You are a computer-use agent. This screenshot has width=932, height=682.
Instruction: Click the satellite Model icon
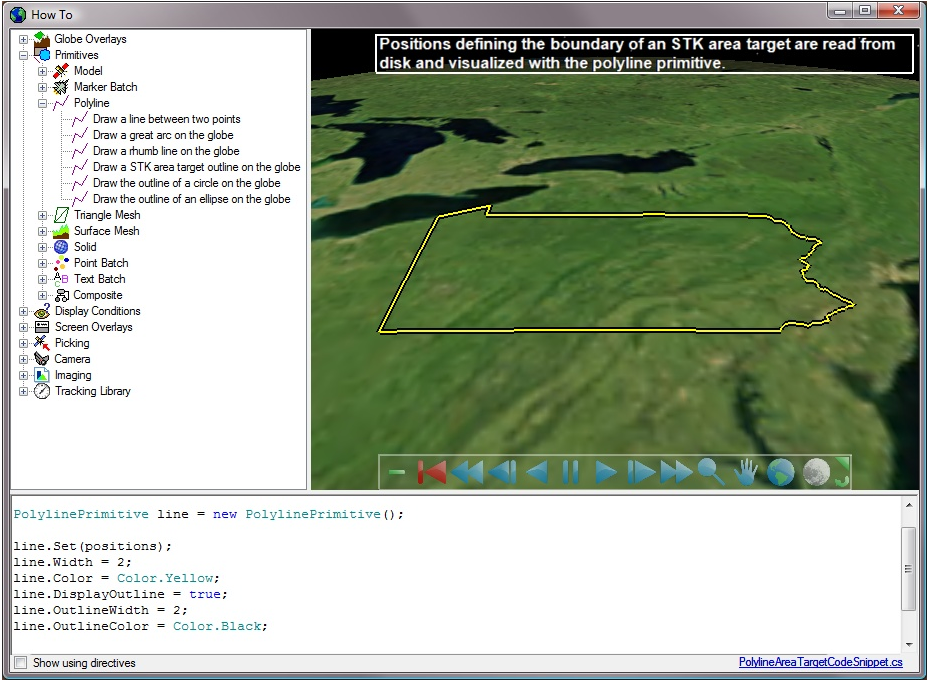pyautogui.click(x=61, y=71)
